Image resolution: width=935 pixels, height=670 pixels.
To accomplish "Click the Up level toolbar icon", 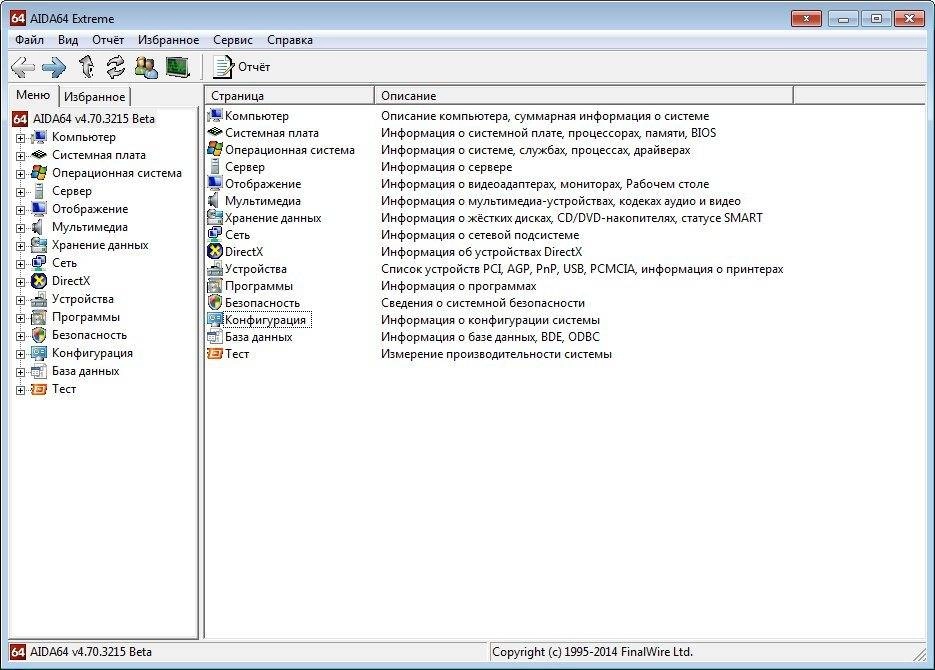I will pos(87,67).
